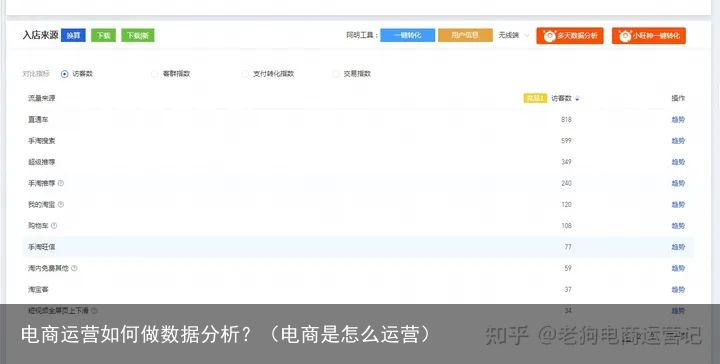Viewport: 720px width, 364px height.
Task: Click the visitor value 120
Action: (x=566, y=204)
